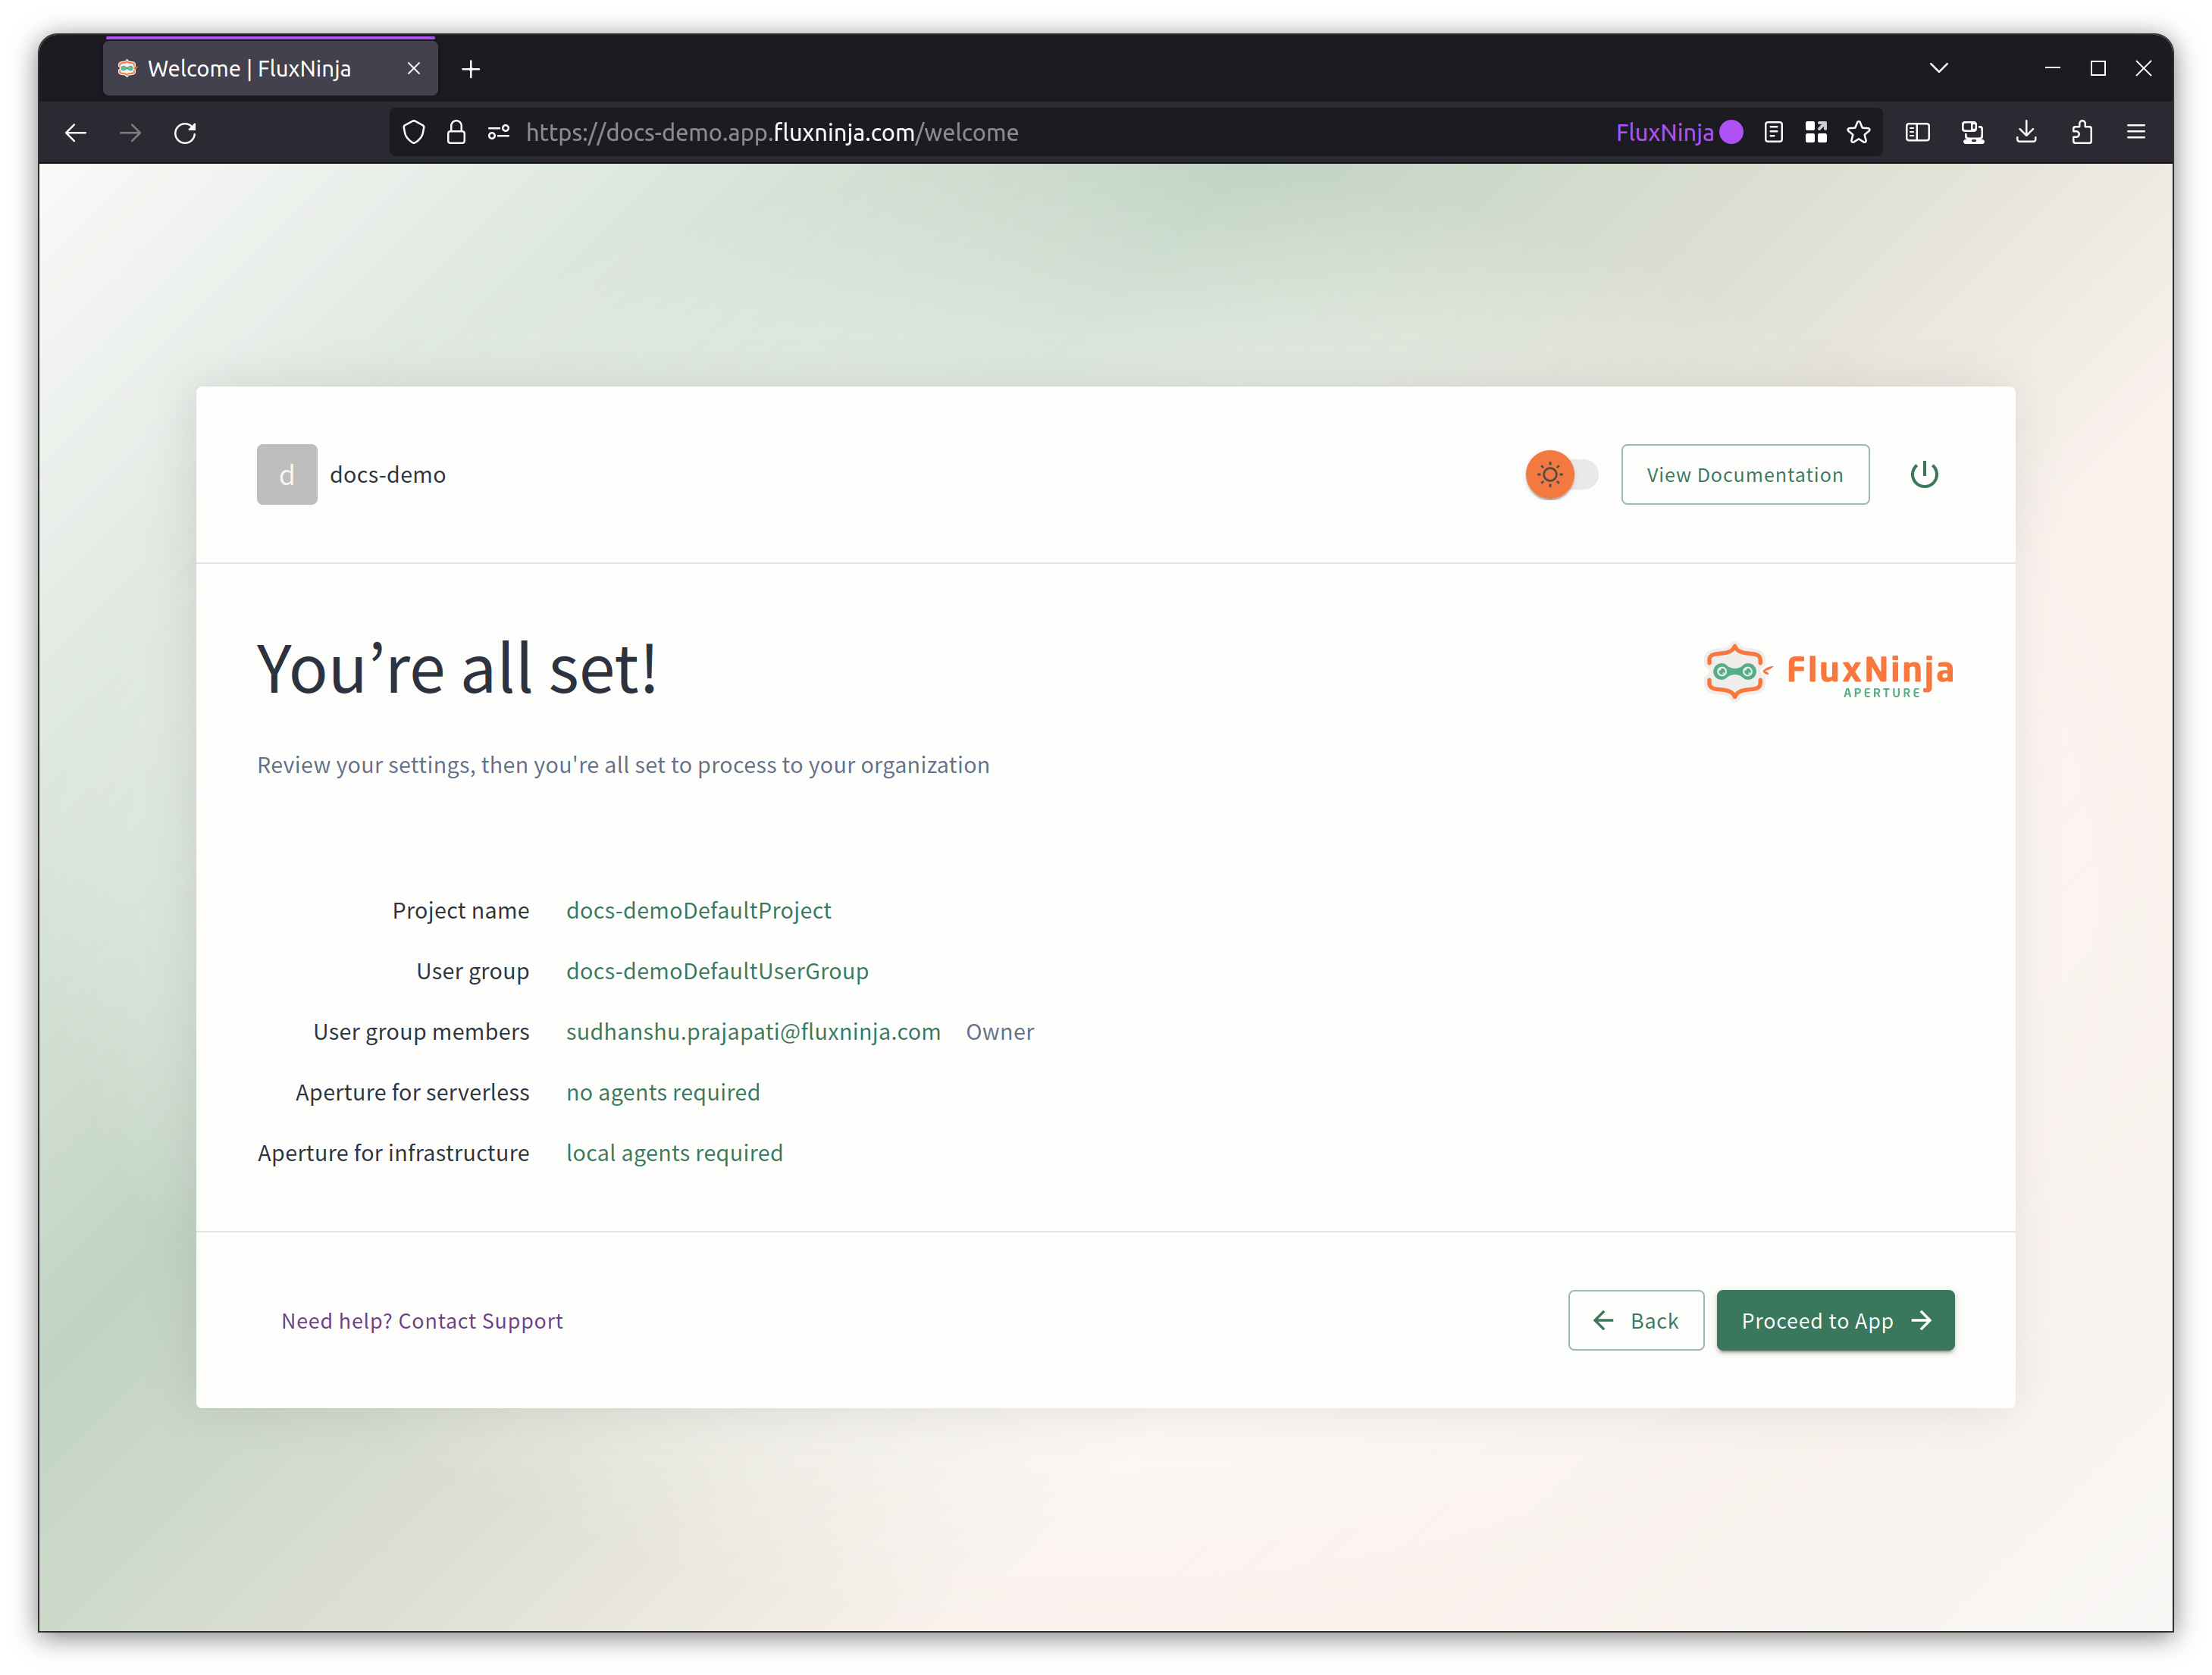Open the shield tracking protection icon
The height and width of the screenshot is (1675, 2212).
point(414,133)
